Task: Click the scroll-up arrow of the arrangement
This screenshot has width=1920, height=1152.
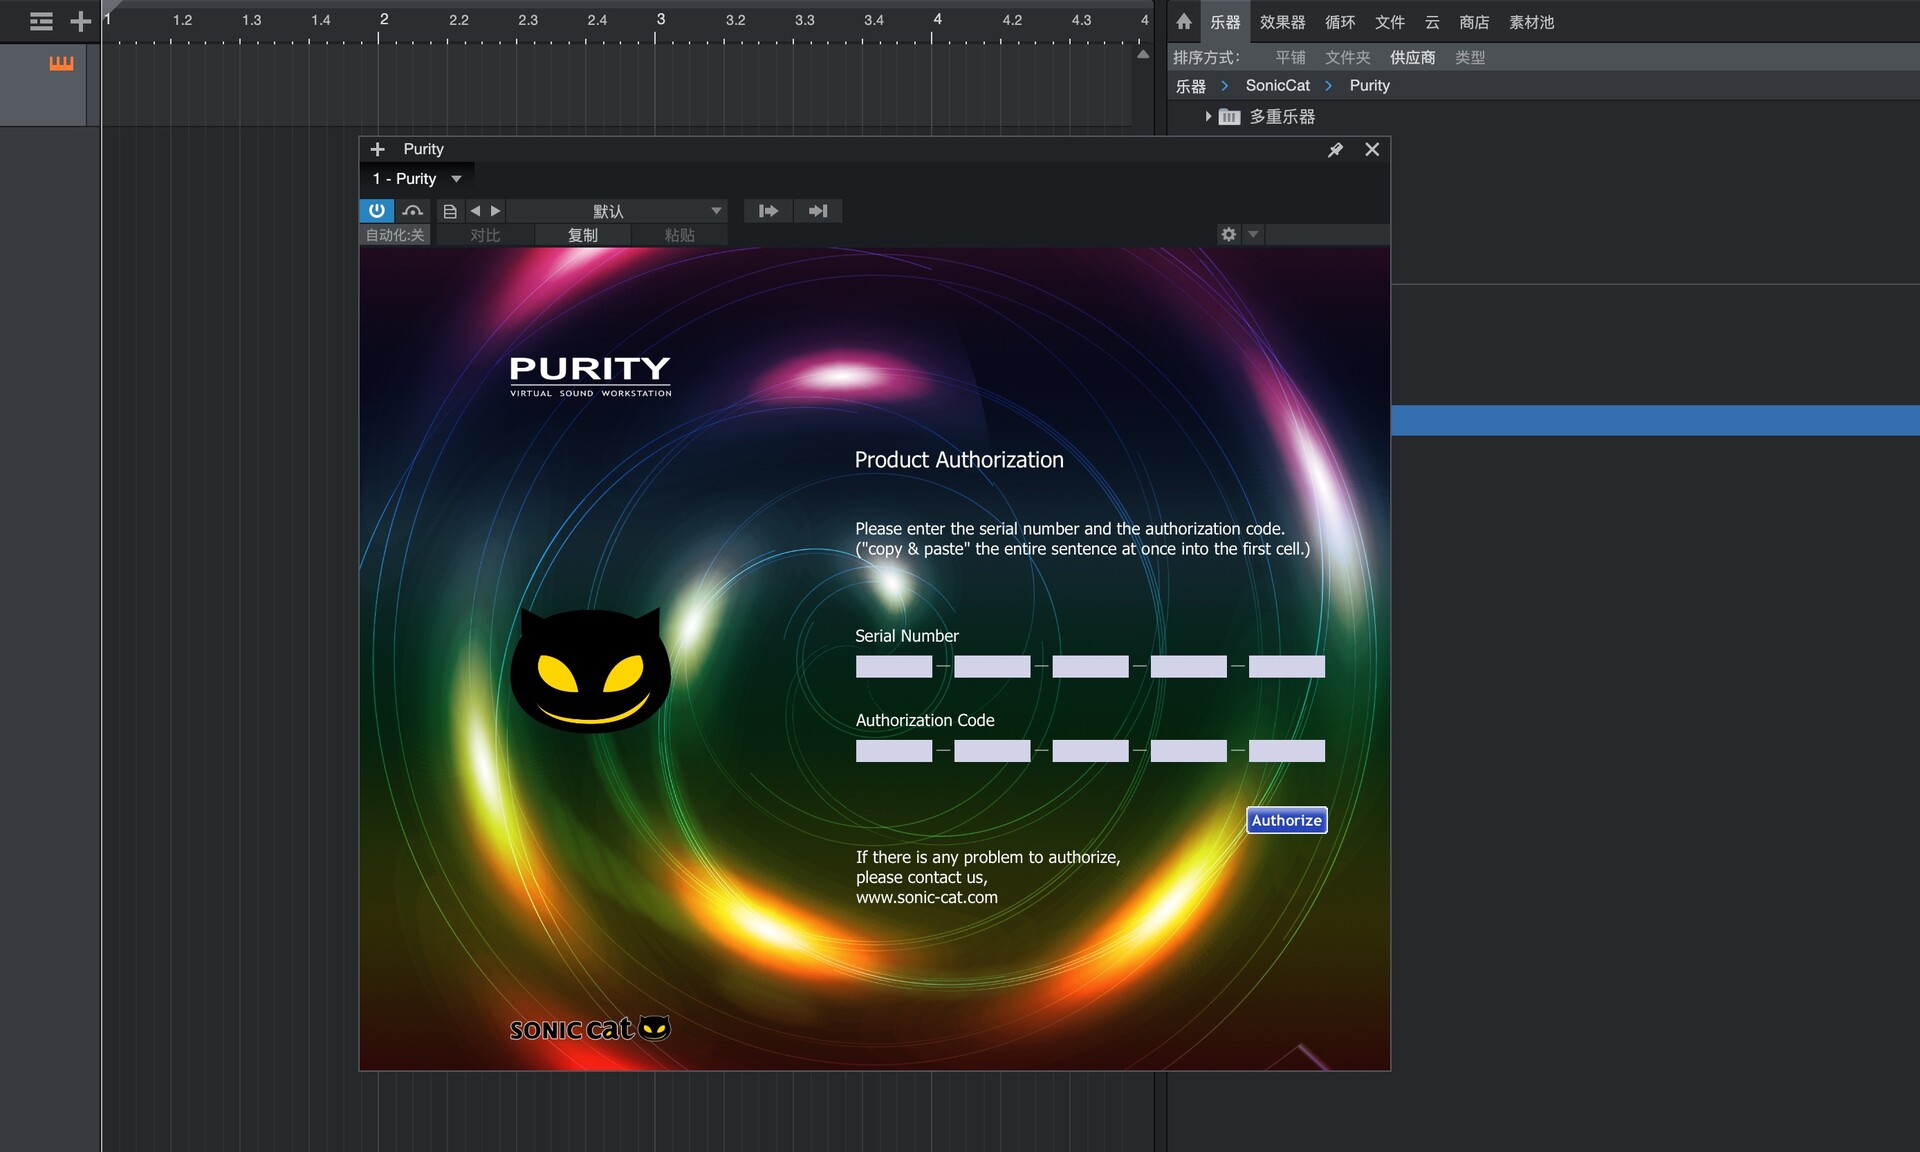Action: tap(1143, 54)
